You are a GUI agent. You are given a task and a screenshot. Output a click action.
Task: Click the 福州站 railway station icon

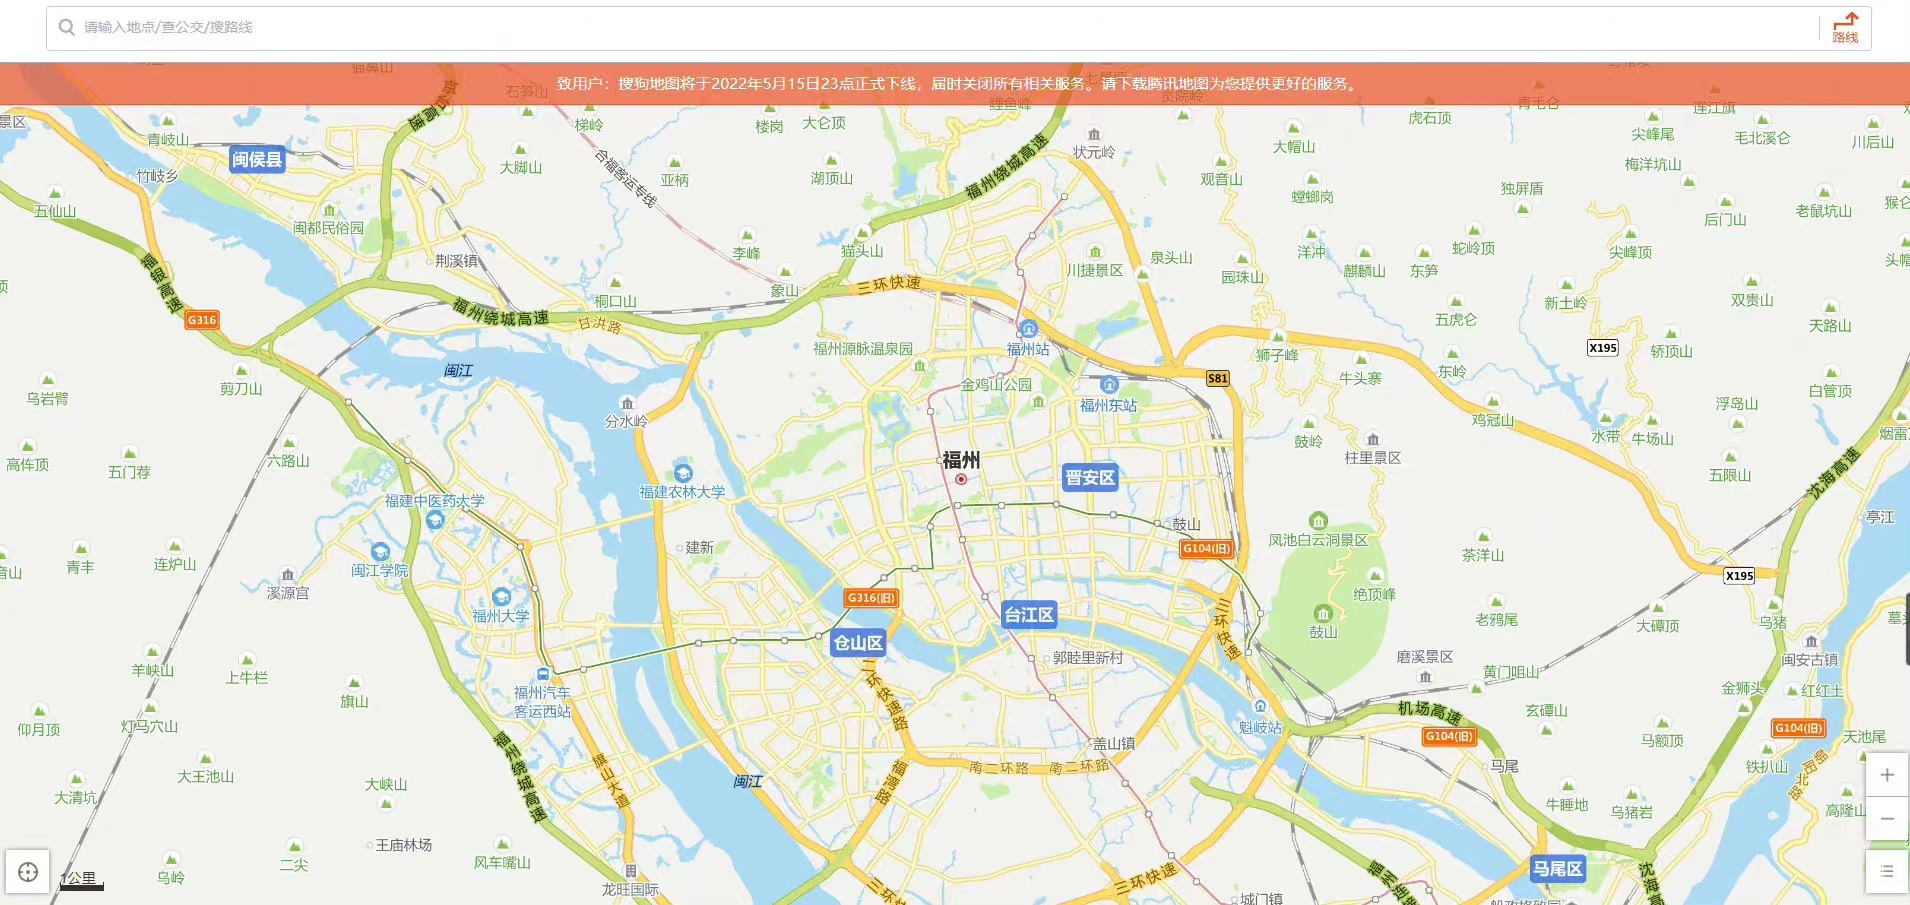[1028, 329]
